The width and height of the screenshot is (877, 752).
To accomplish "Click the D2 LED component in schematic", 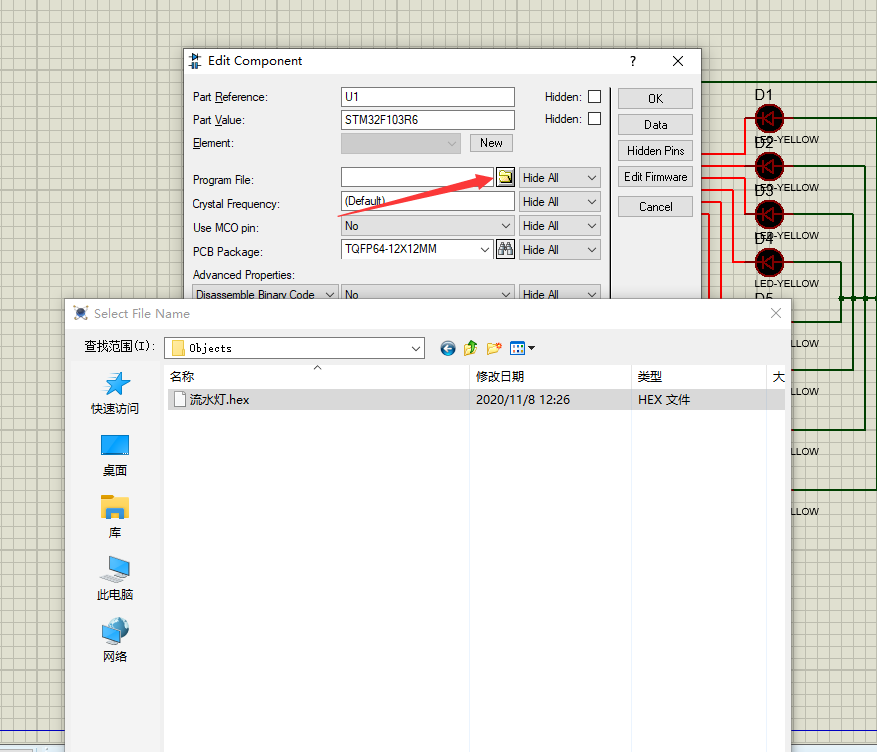I will pyautogui.click(x=769, y=166).
